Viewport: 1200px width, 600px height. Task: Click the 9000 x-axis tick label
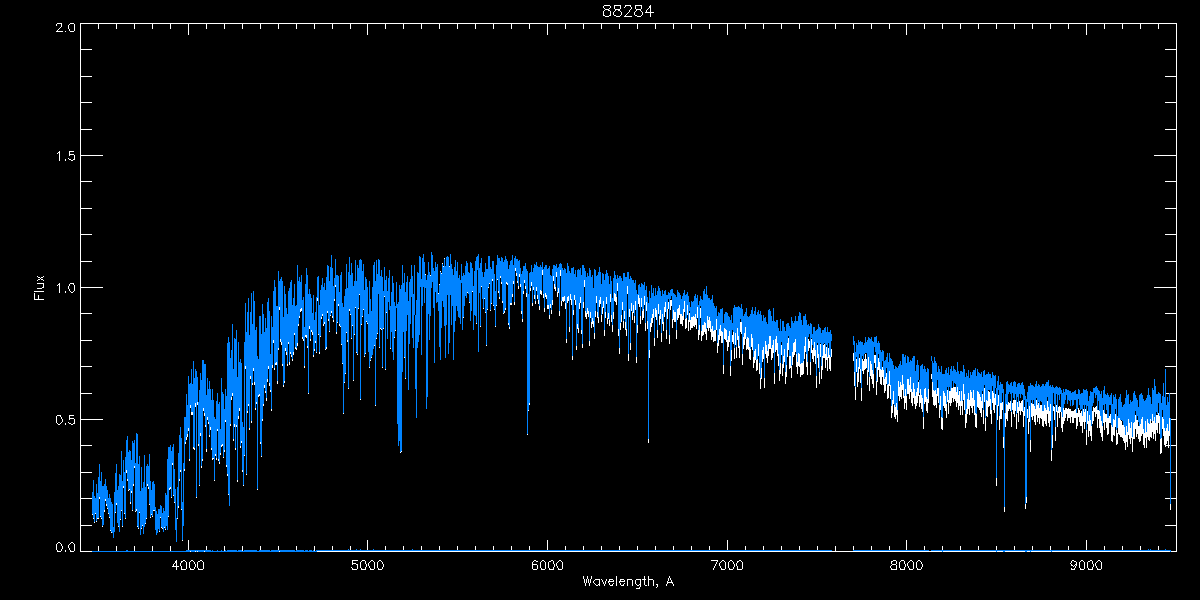click(x=1086, y=565)
